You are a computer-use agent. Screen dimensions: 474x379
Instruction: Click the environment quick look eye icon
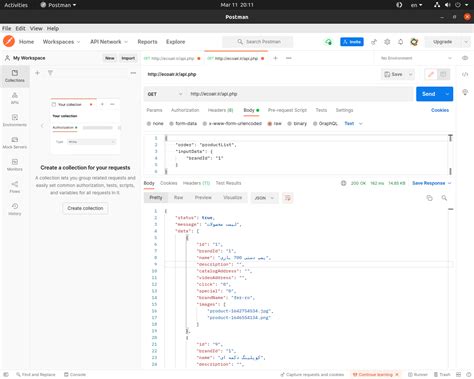click(465, 58)
